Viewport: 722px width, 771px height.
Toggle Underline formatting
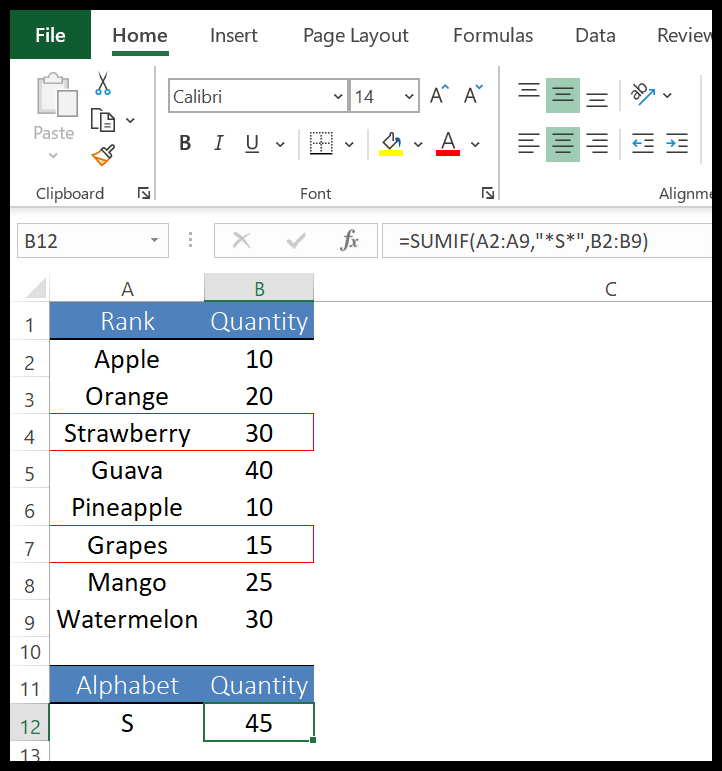pos(252,144)
